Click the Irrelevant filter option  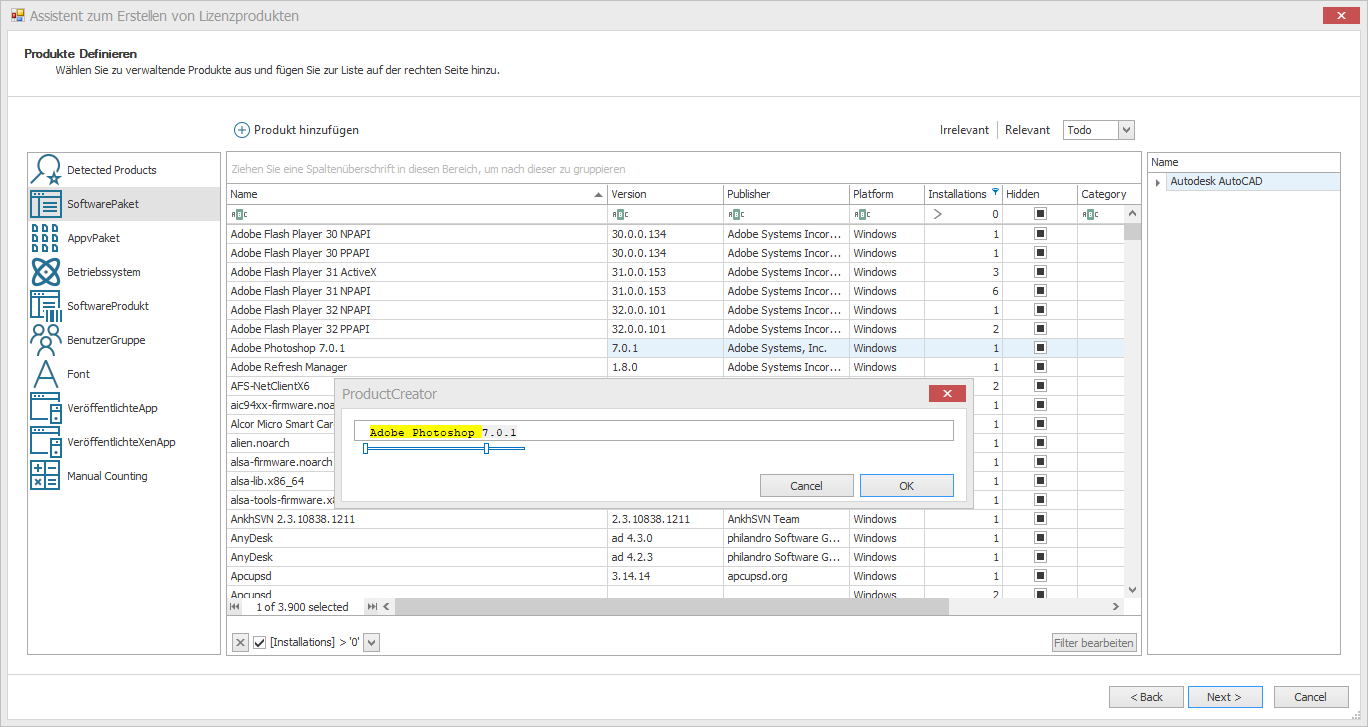coord(964,130)
